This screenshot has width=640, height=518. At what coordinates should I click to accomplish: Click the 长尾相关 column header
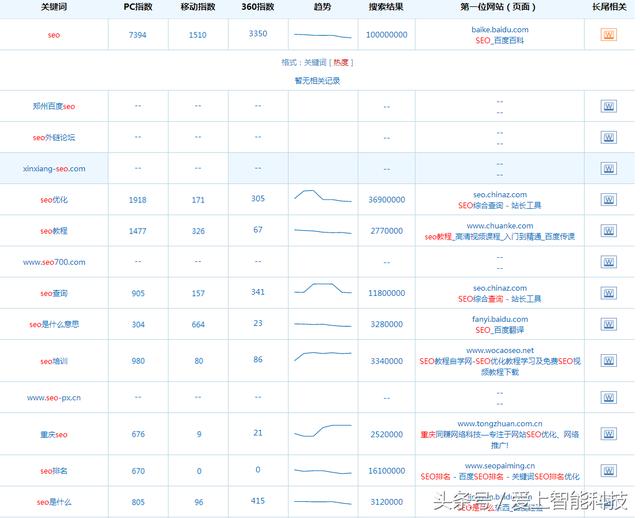click(x=609, y=7)
